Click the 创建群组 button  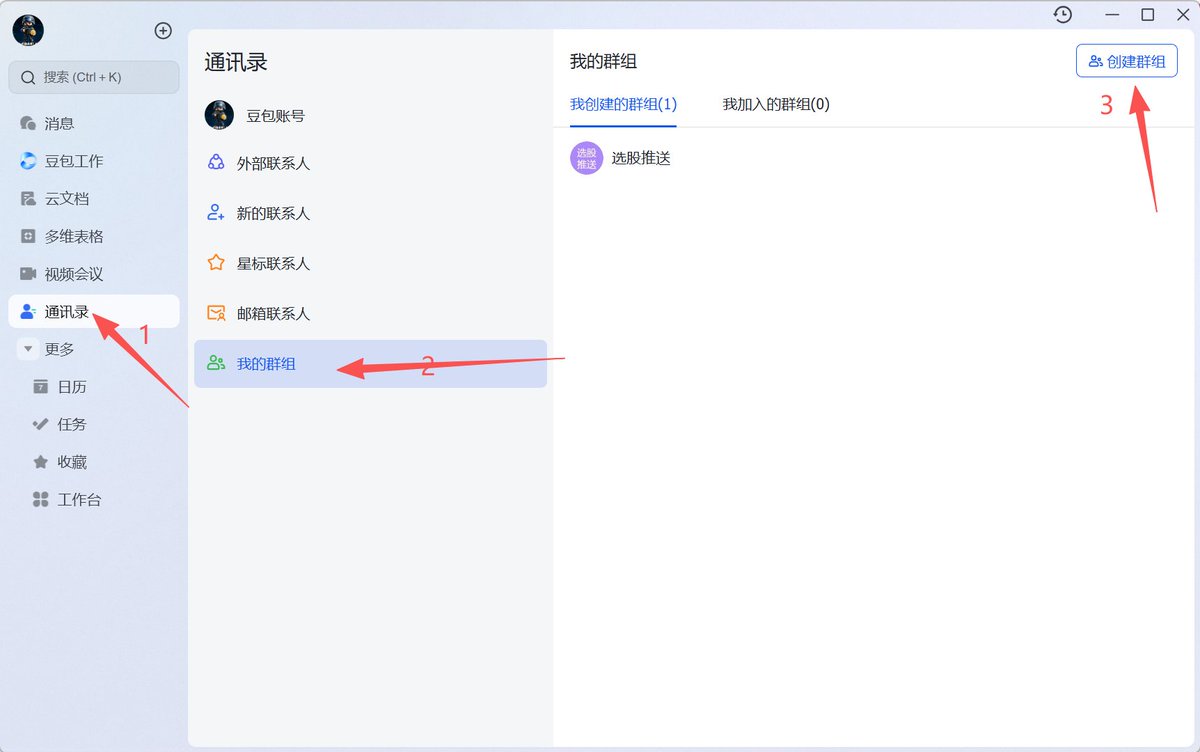1127,61
